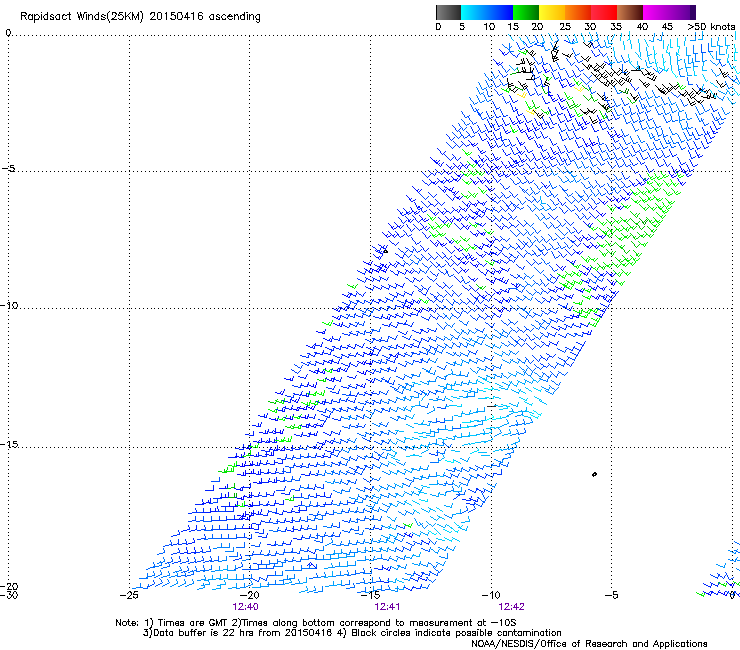Select the gray 0–5 knots legend swatch
Viewport: 740px width, 650px height.
pyautogui.click(x=448, y=12)
